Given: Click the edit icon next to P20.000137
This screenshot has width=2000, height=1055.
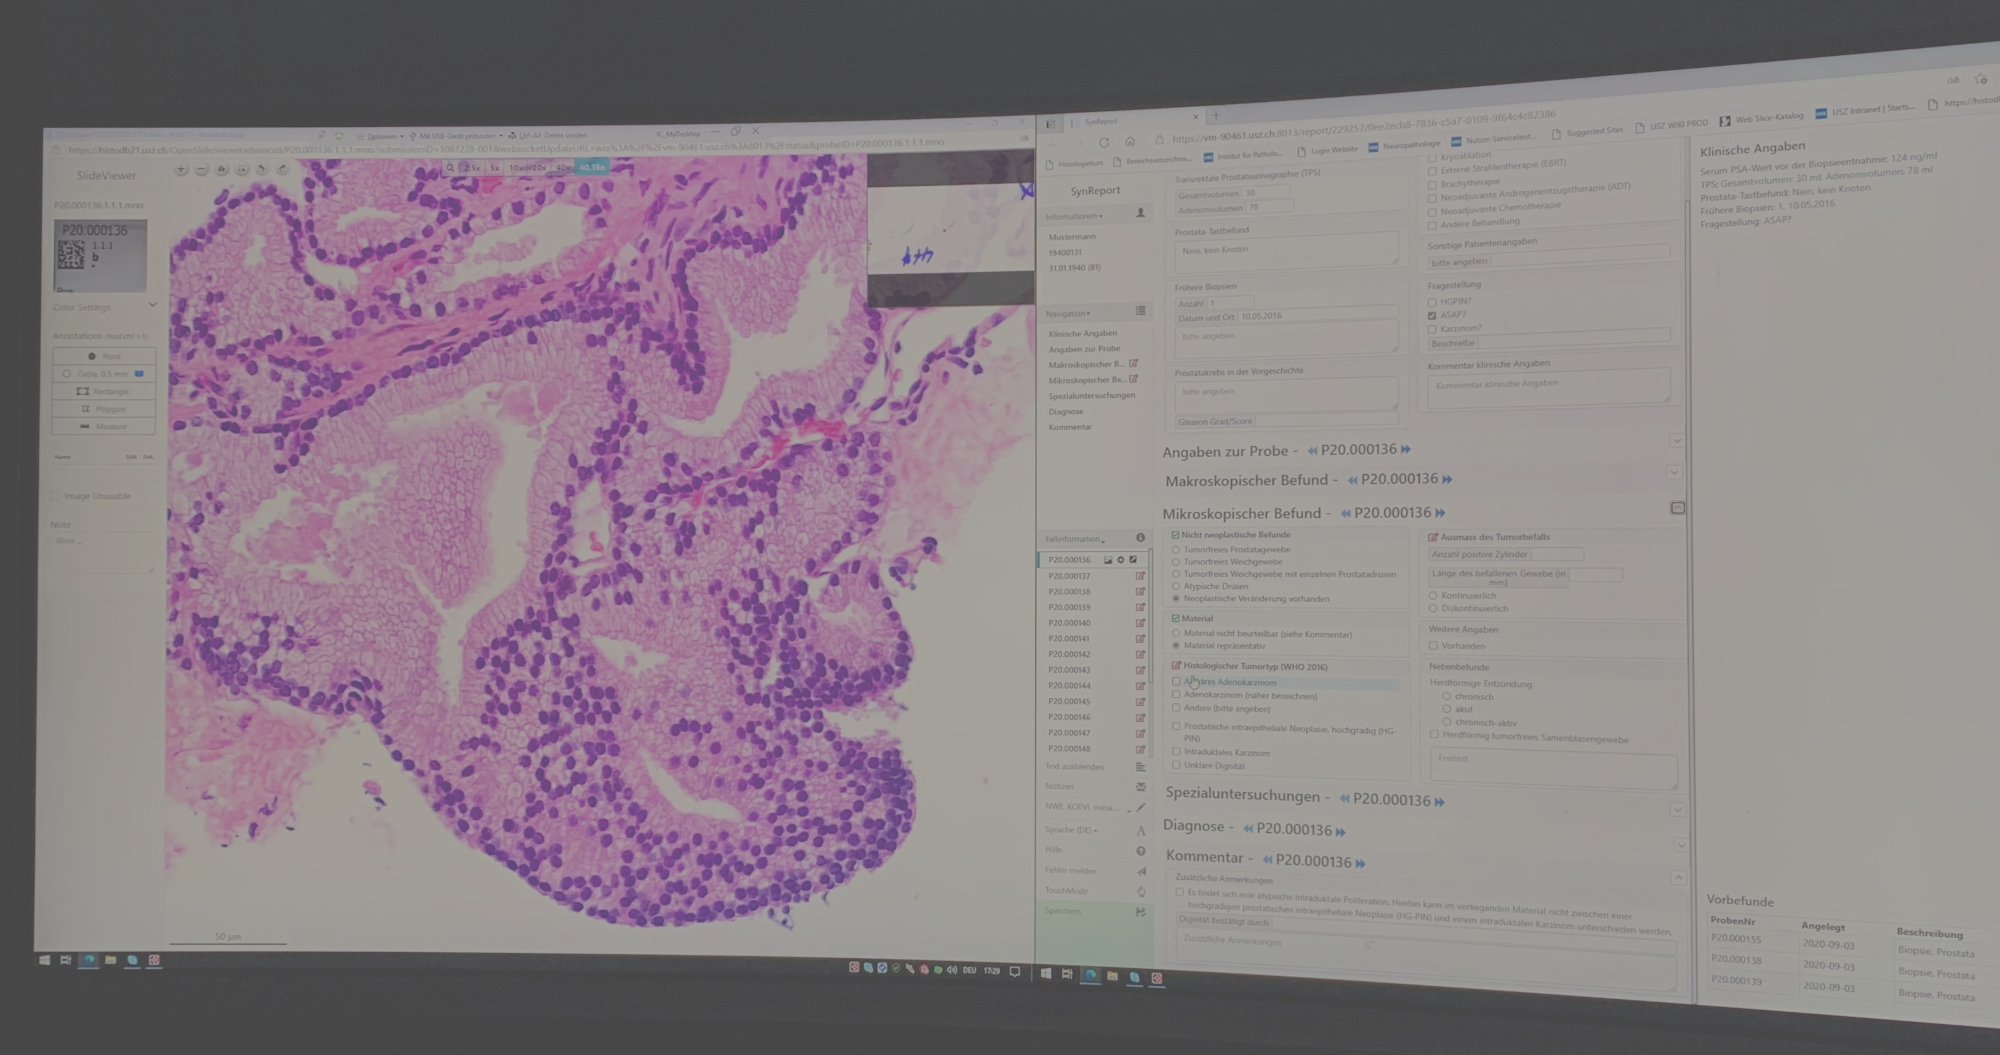Looking at the screenshot, I should (x=1140, y=576).
